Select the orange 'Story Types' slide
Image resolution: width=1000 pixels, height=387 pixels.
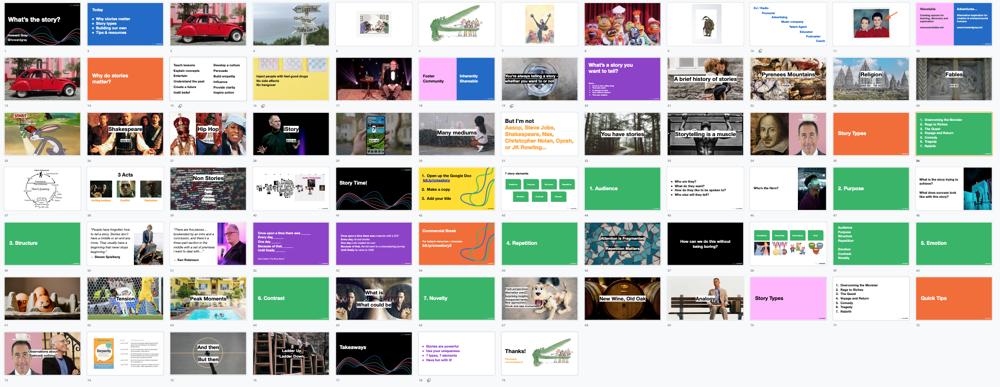(x=871, y=134)
